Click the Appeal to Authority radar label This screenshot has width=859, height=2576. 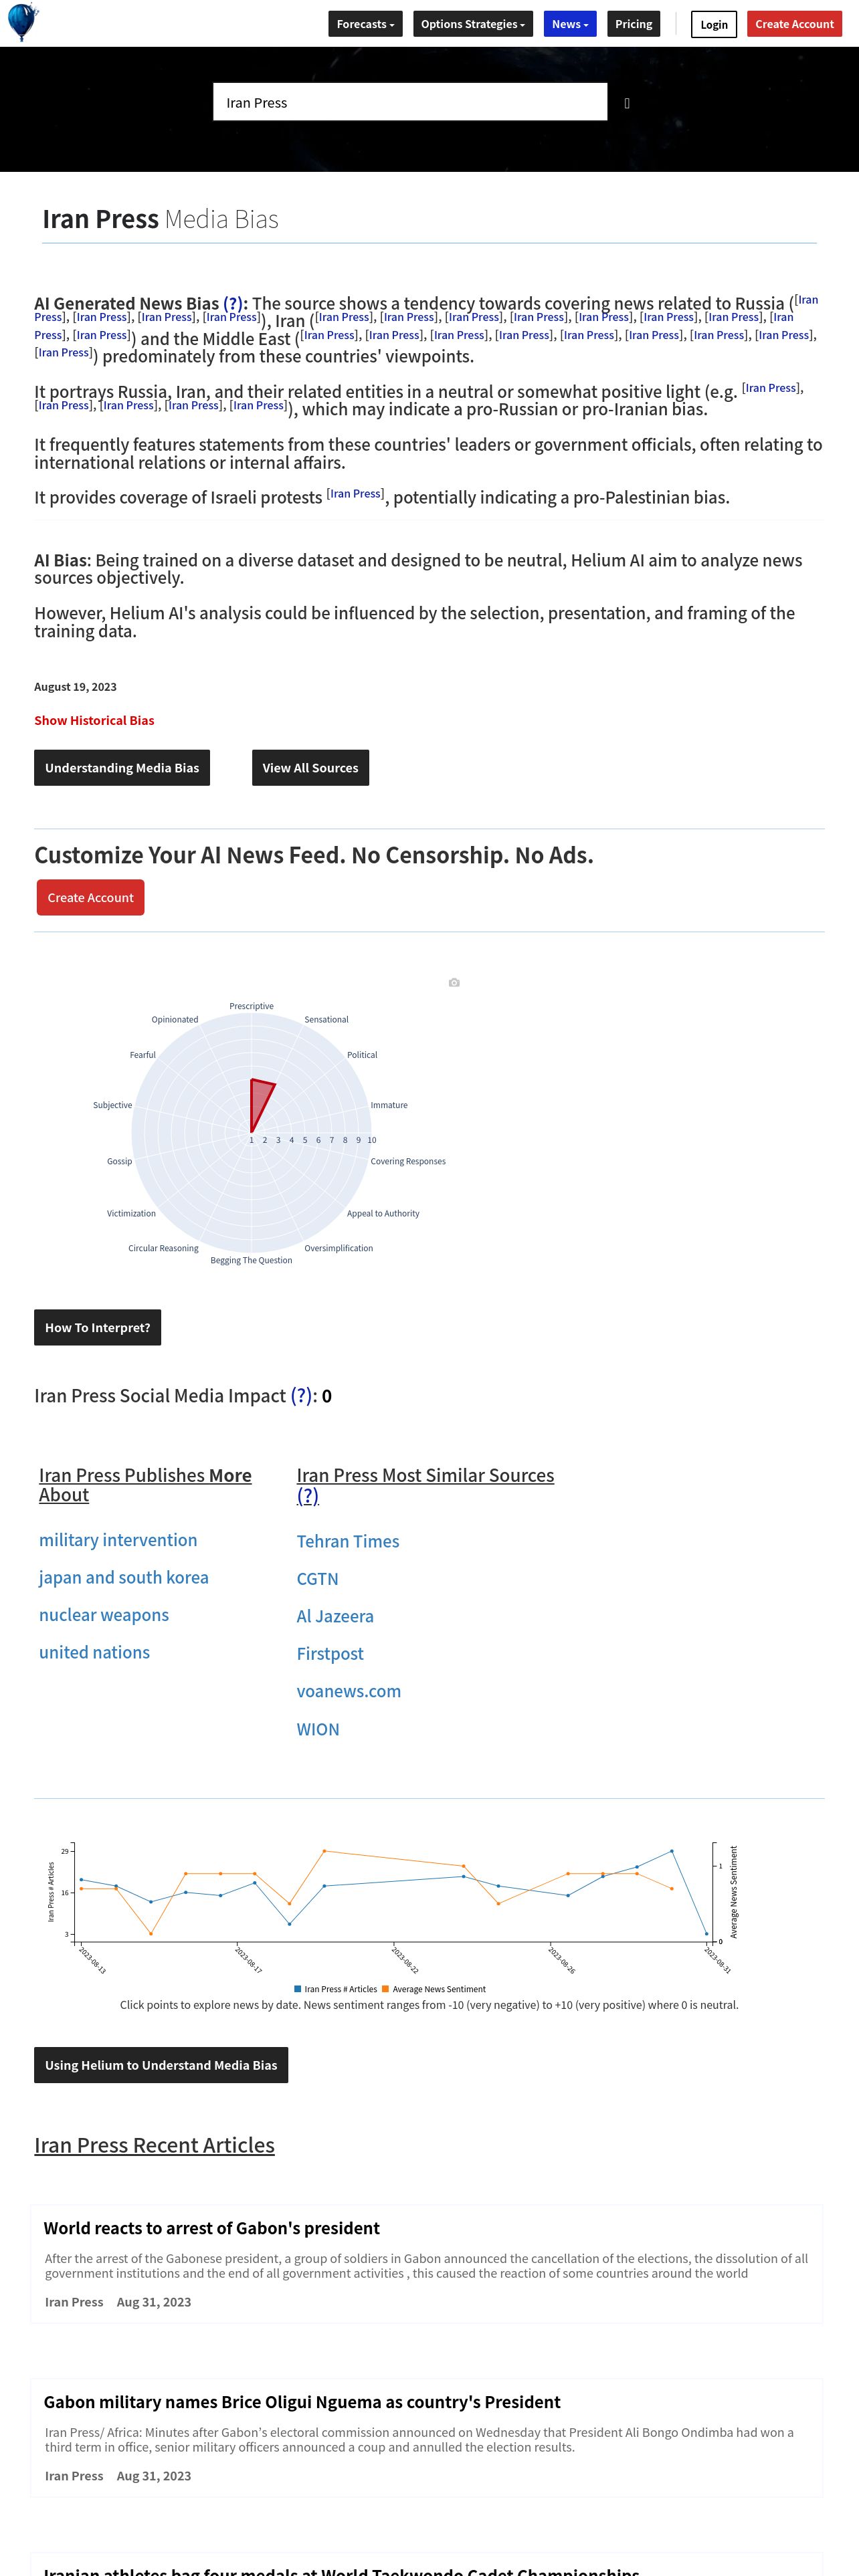click(x=383, y=1214)
